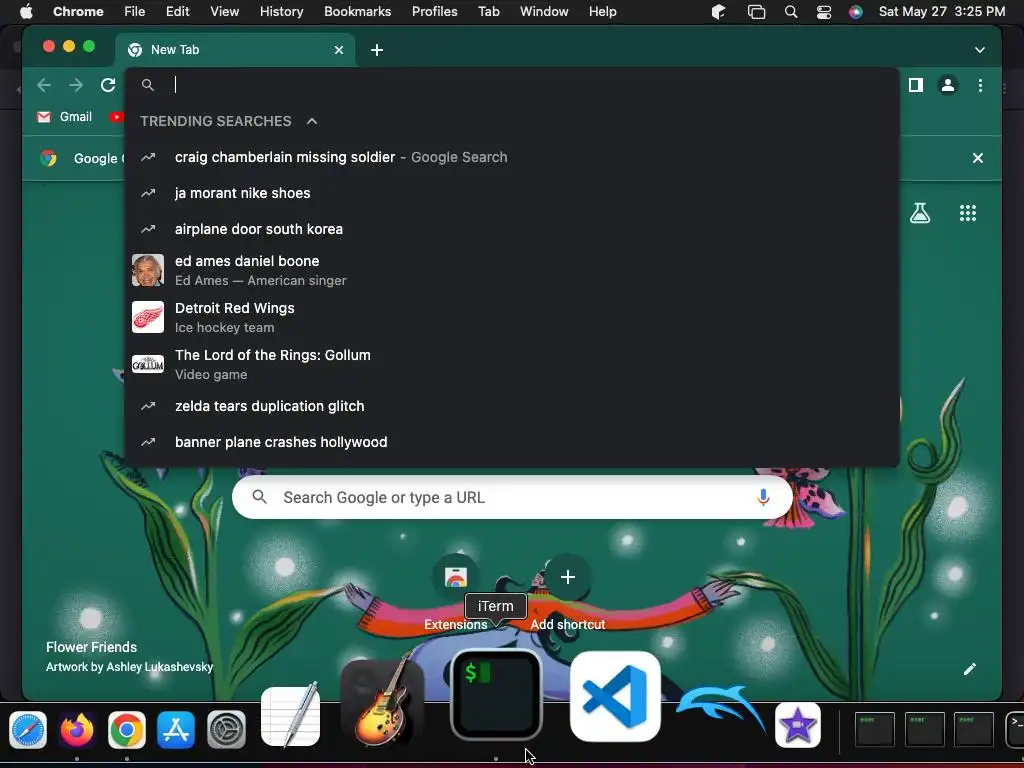Open Chrome Labs flask icon
Screen dimensions: 1024x768
pos(920,213)
